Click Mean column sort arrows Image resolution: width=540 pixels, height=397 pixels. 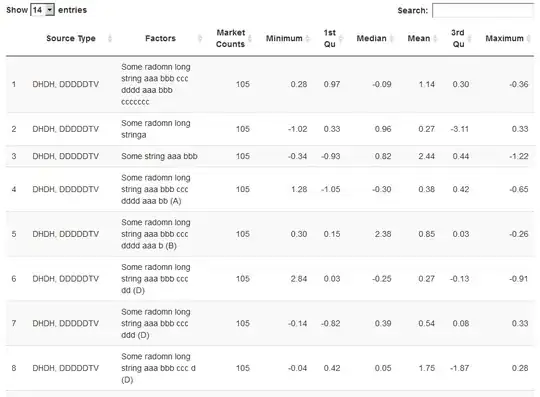click(x=435, y=38)
